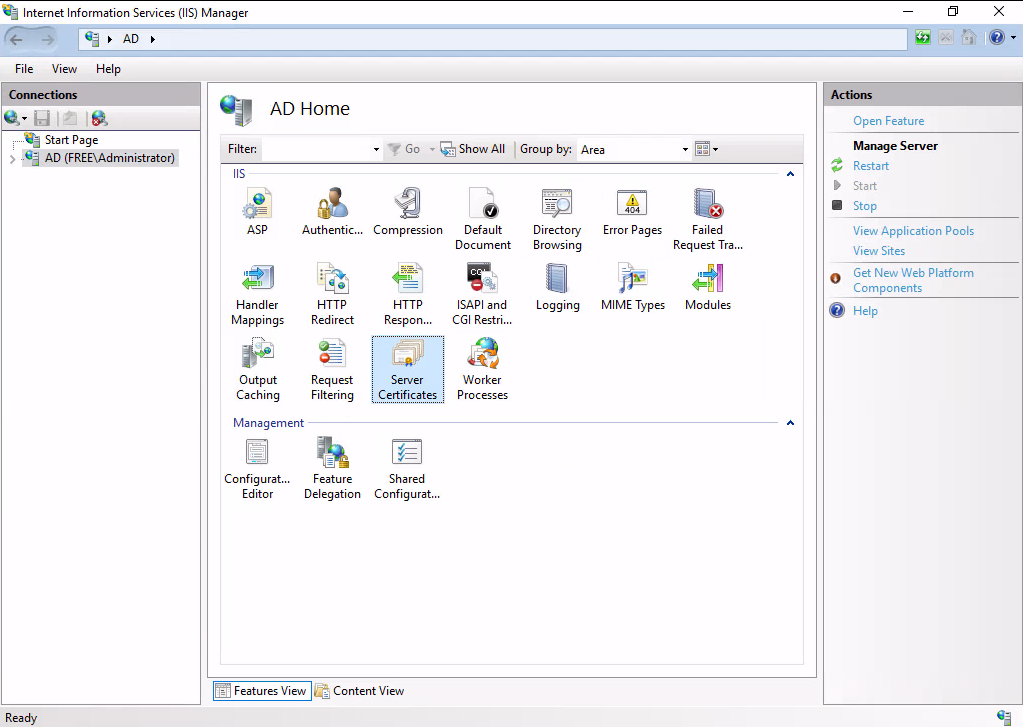The height and width of the screenshot is (727, 1023).
Task: Click View Application Pools link
Action: [913, 230]
